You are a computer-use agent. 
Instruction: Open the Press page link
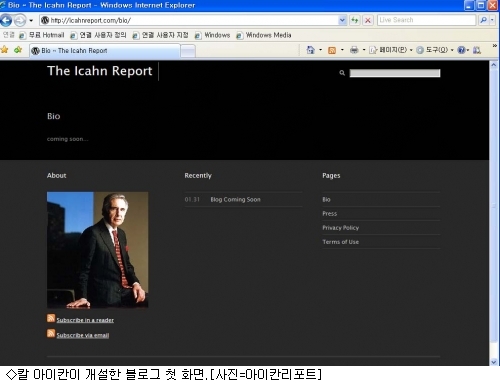pos(329,213)
